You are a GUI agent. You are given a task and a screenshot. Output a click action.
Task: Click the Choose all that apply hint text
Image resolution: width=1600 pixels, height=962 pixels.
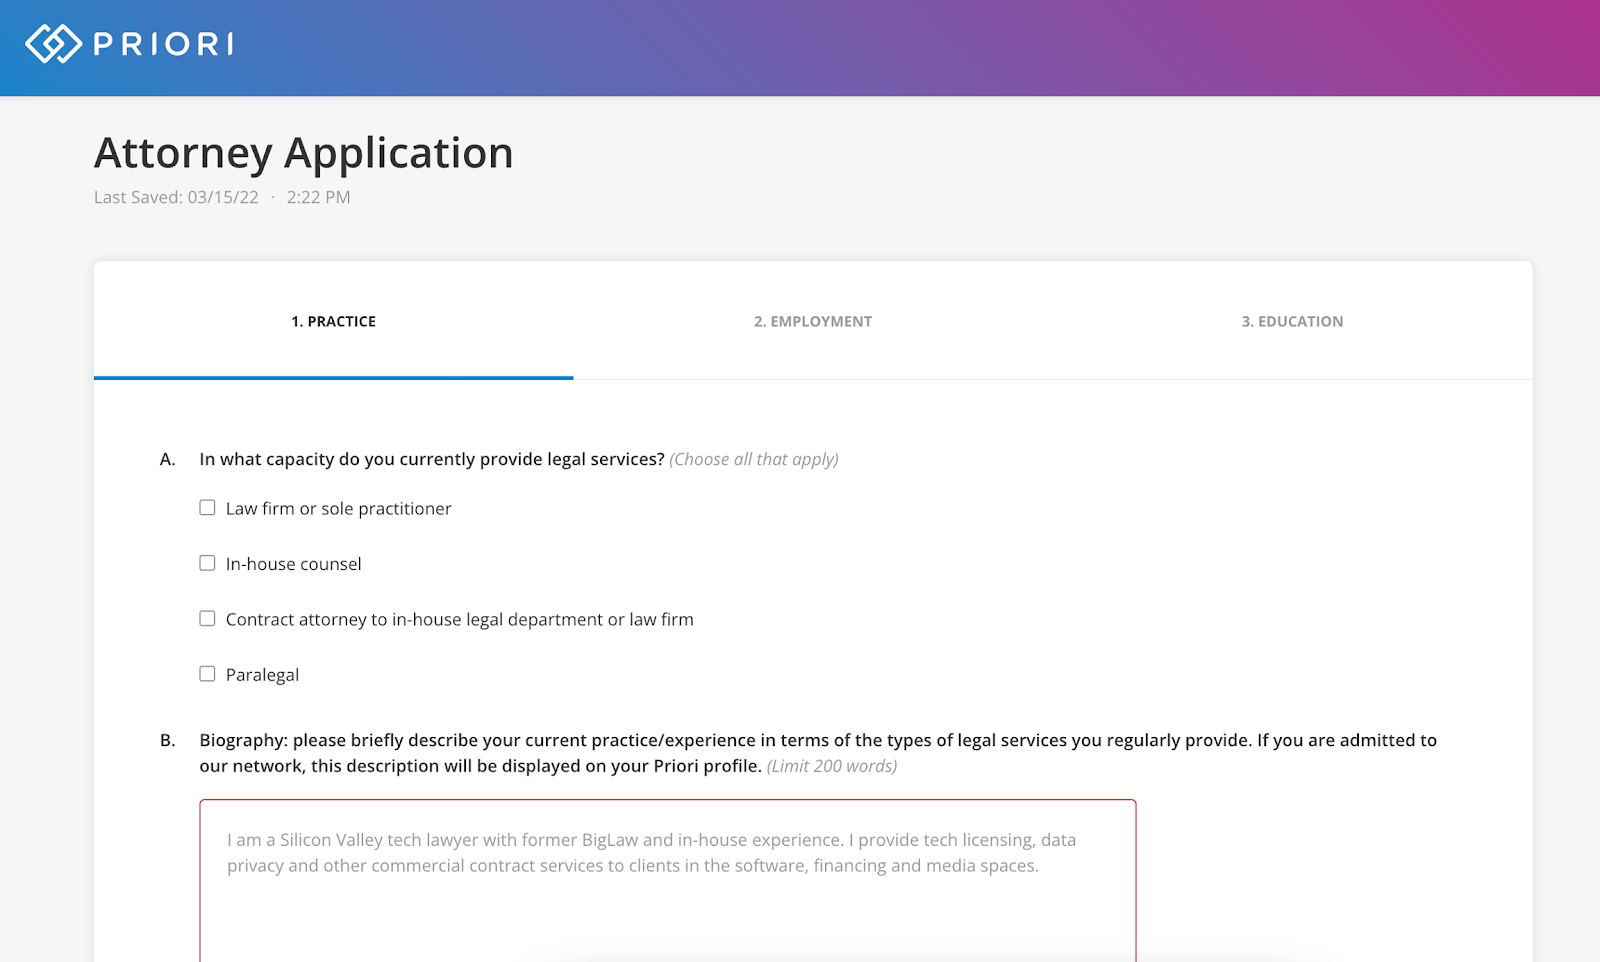(x=753, y=459)
